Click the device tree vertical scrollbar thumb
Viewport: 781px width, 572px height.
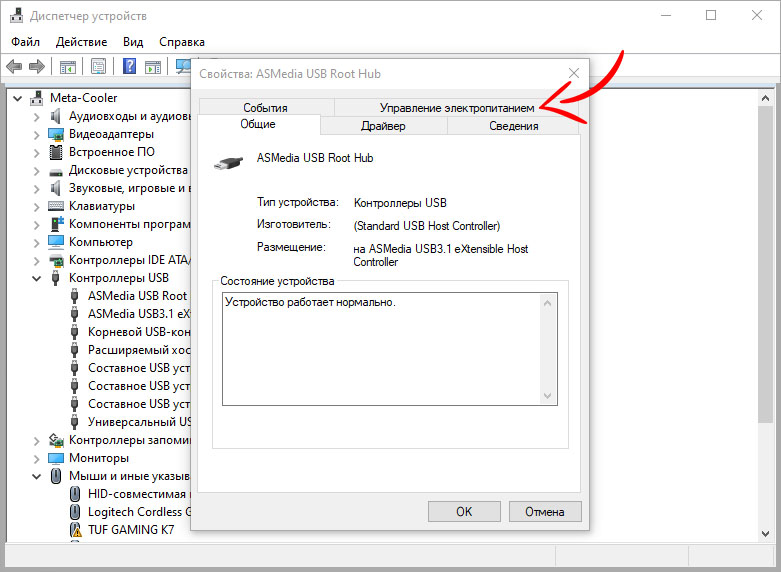[766, 265]
